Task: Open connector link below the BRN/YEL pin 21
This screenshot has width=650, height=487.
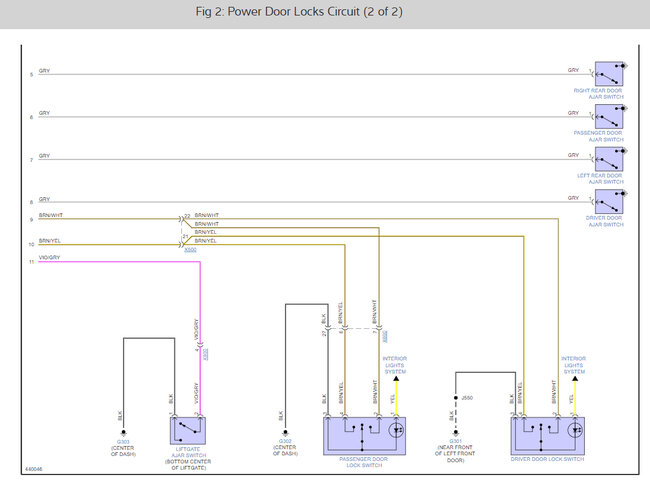Action: click(x=190, y=250)
